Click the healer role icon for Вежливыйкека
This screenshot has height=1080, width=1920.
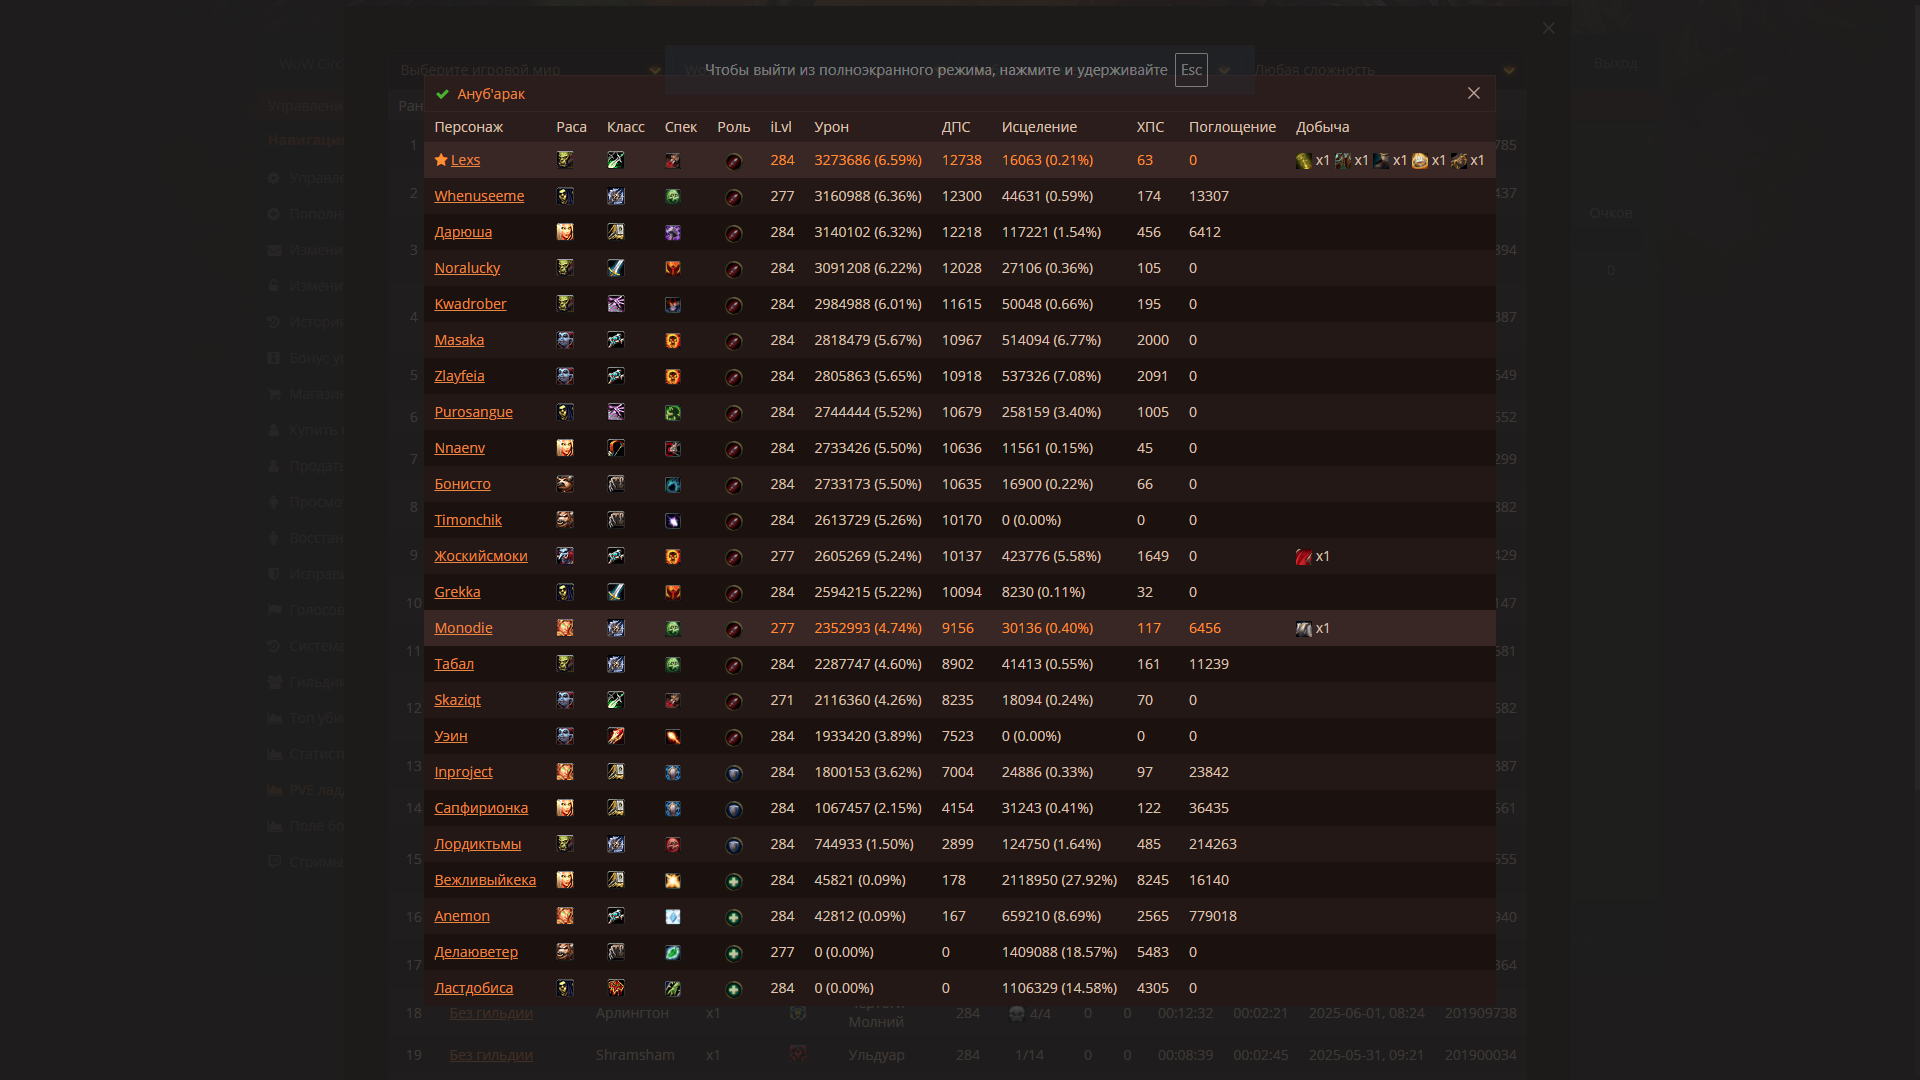click(x=734, y=881)
